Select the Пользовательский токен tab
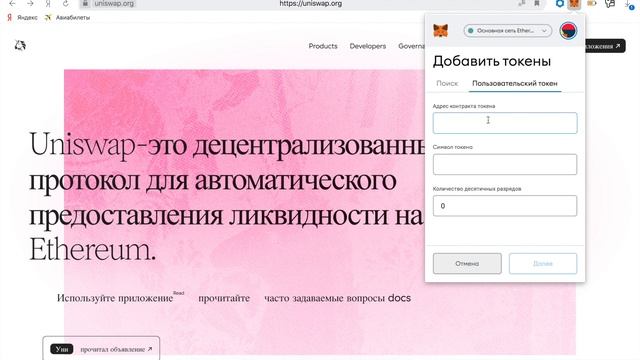The height and width of the screenshot is (360, 640). pyautogui.click(x=515, y=83)
